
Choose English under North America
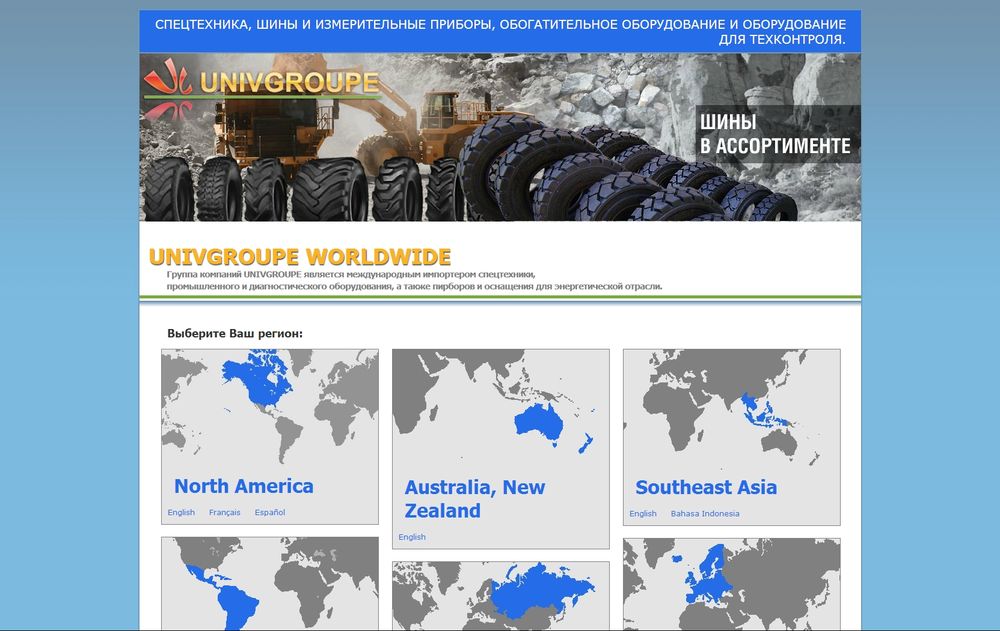[x=181, y=512]
